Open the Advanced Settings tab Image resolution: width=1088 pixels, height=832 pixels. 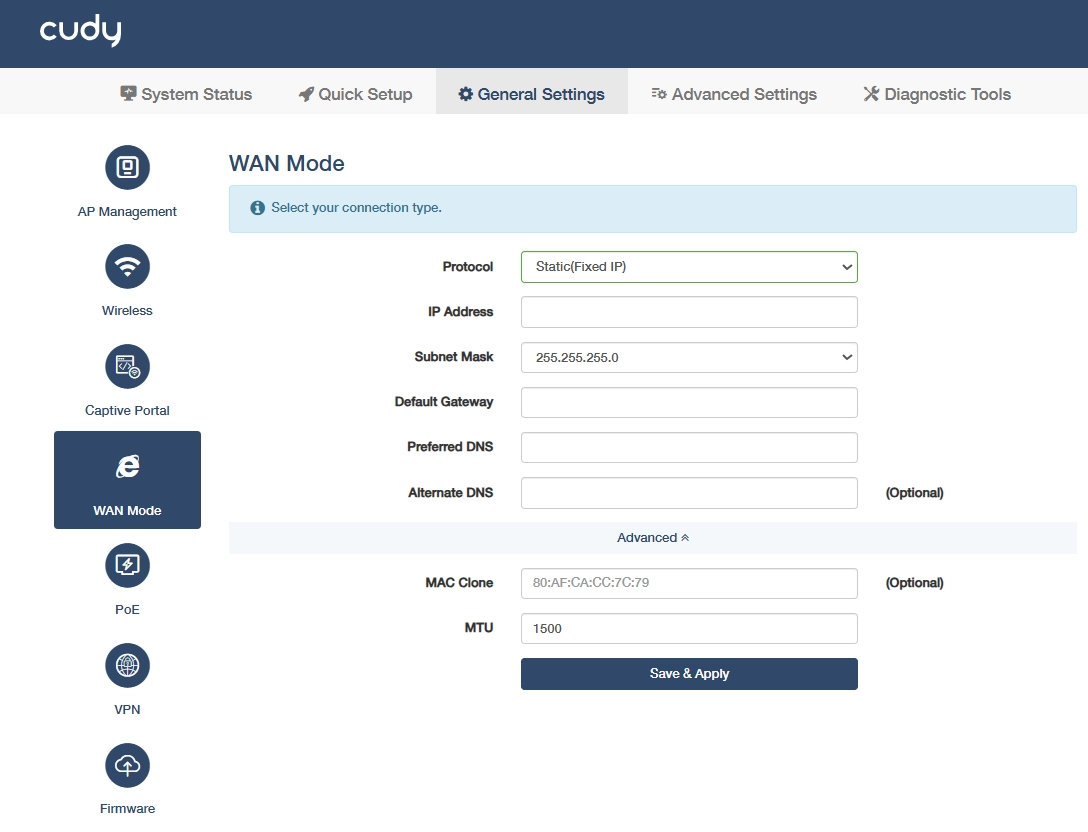(734, 94)
